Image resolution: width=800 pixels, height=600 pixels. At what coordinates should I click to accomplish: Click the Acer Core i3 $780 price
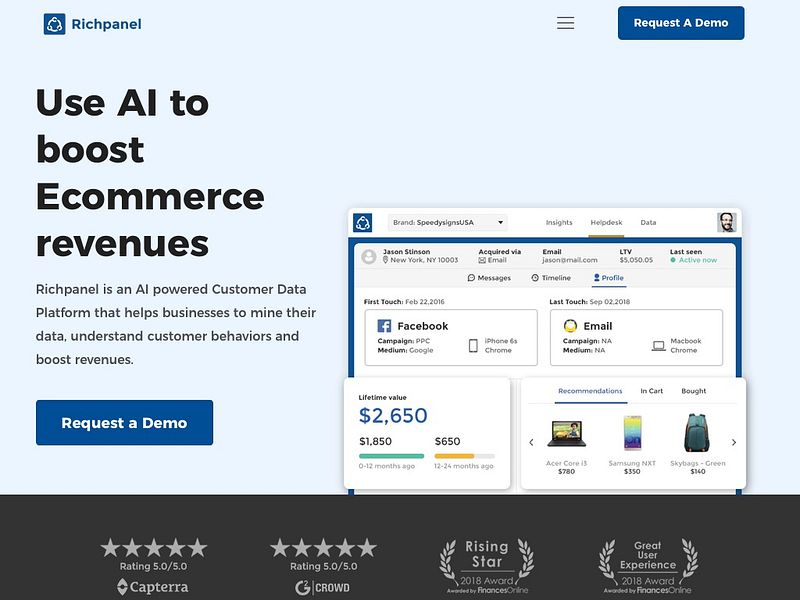click(x=566, y=472)
